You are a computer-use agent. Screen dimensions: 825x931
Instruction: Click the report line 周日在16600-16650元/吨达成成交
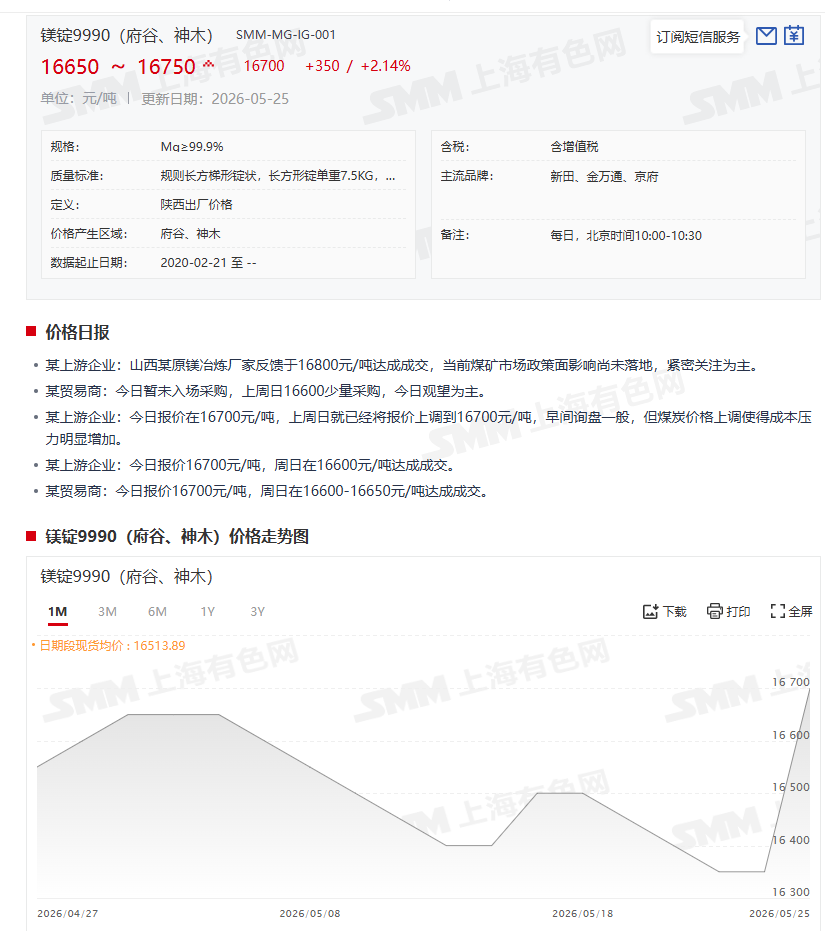pos(270,492)
